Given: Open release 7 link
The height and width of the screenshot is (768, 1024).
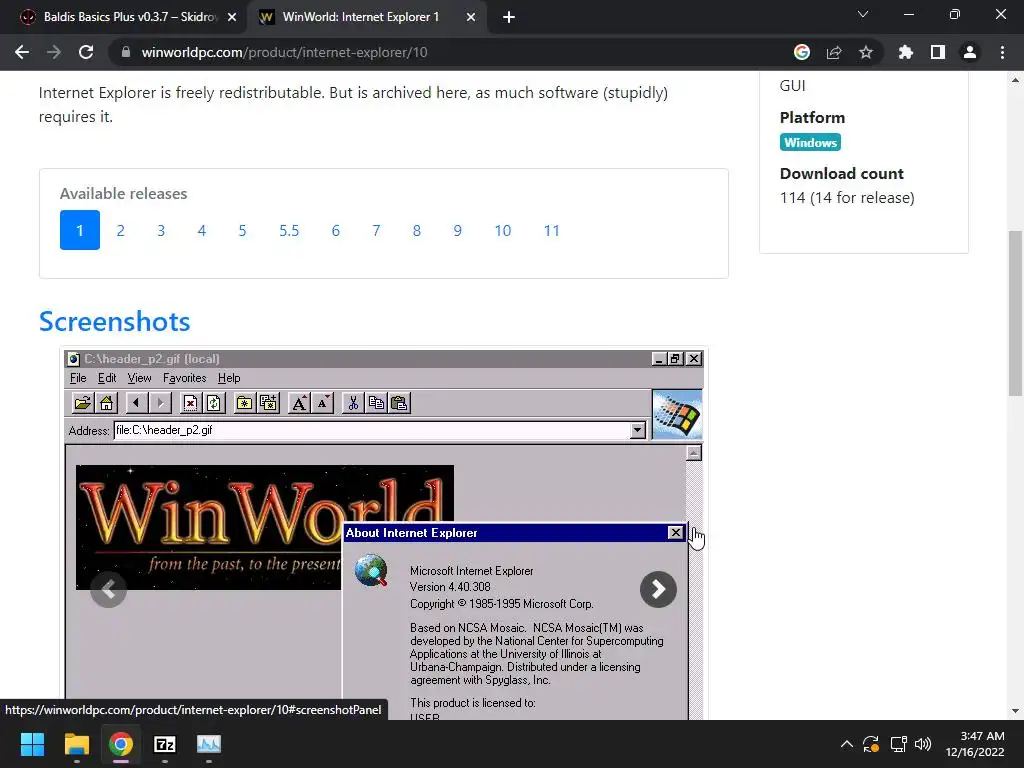Looking at the screenshot, I should pos(376,230).
